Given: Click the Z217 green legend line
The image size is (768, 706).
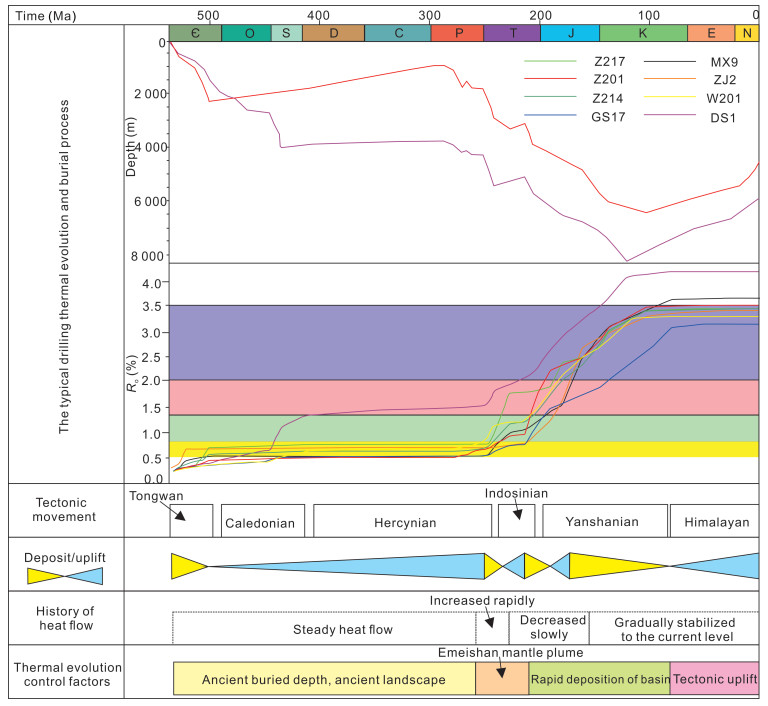Looking at the screenshot, I should pyautogui.click(x=551, y=60).
